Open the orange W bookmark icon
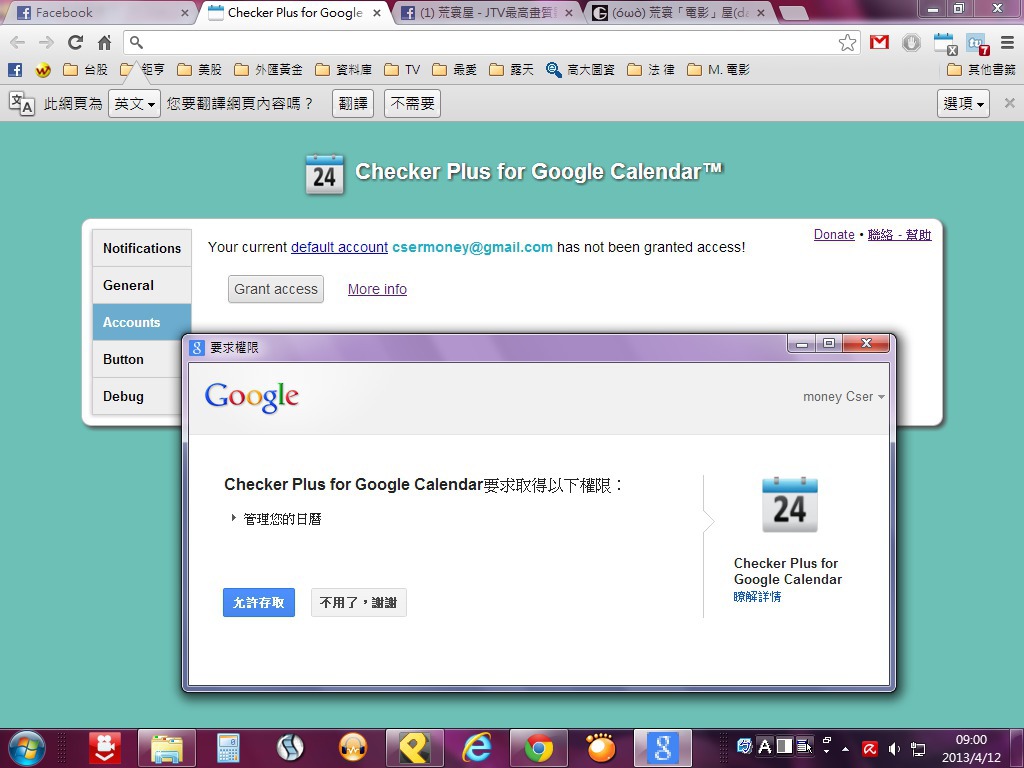 tap(43, 70)
